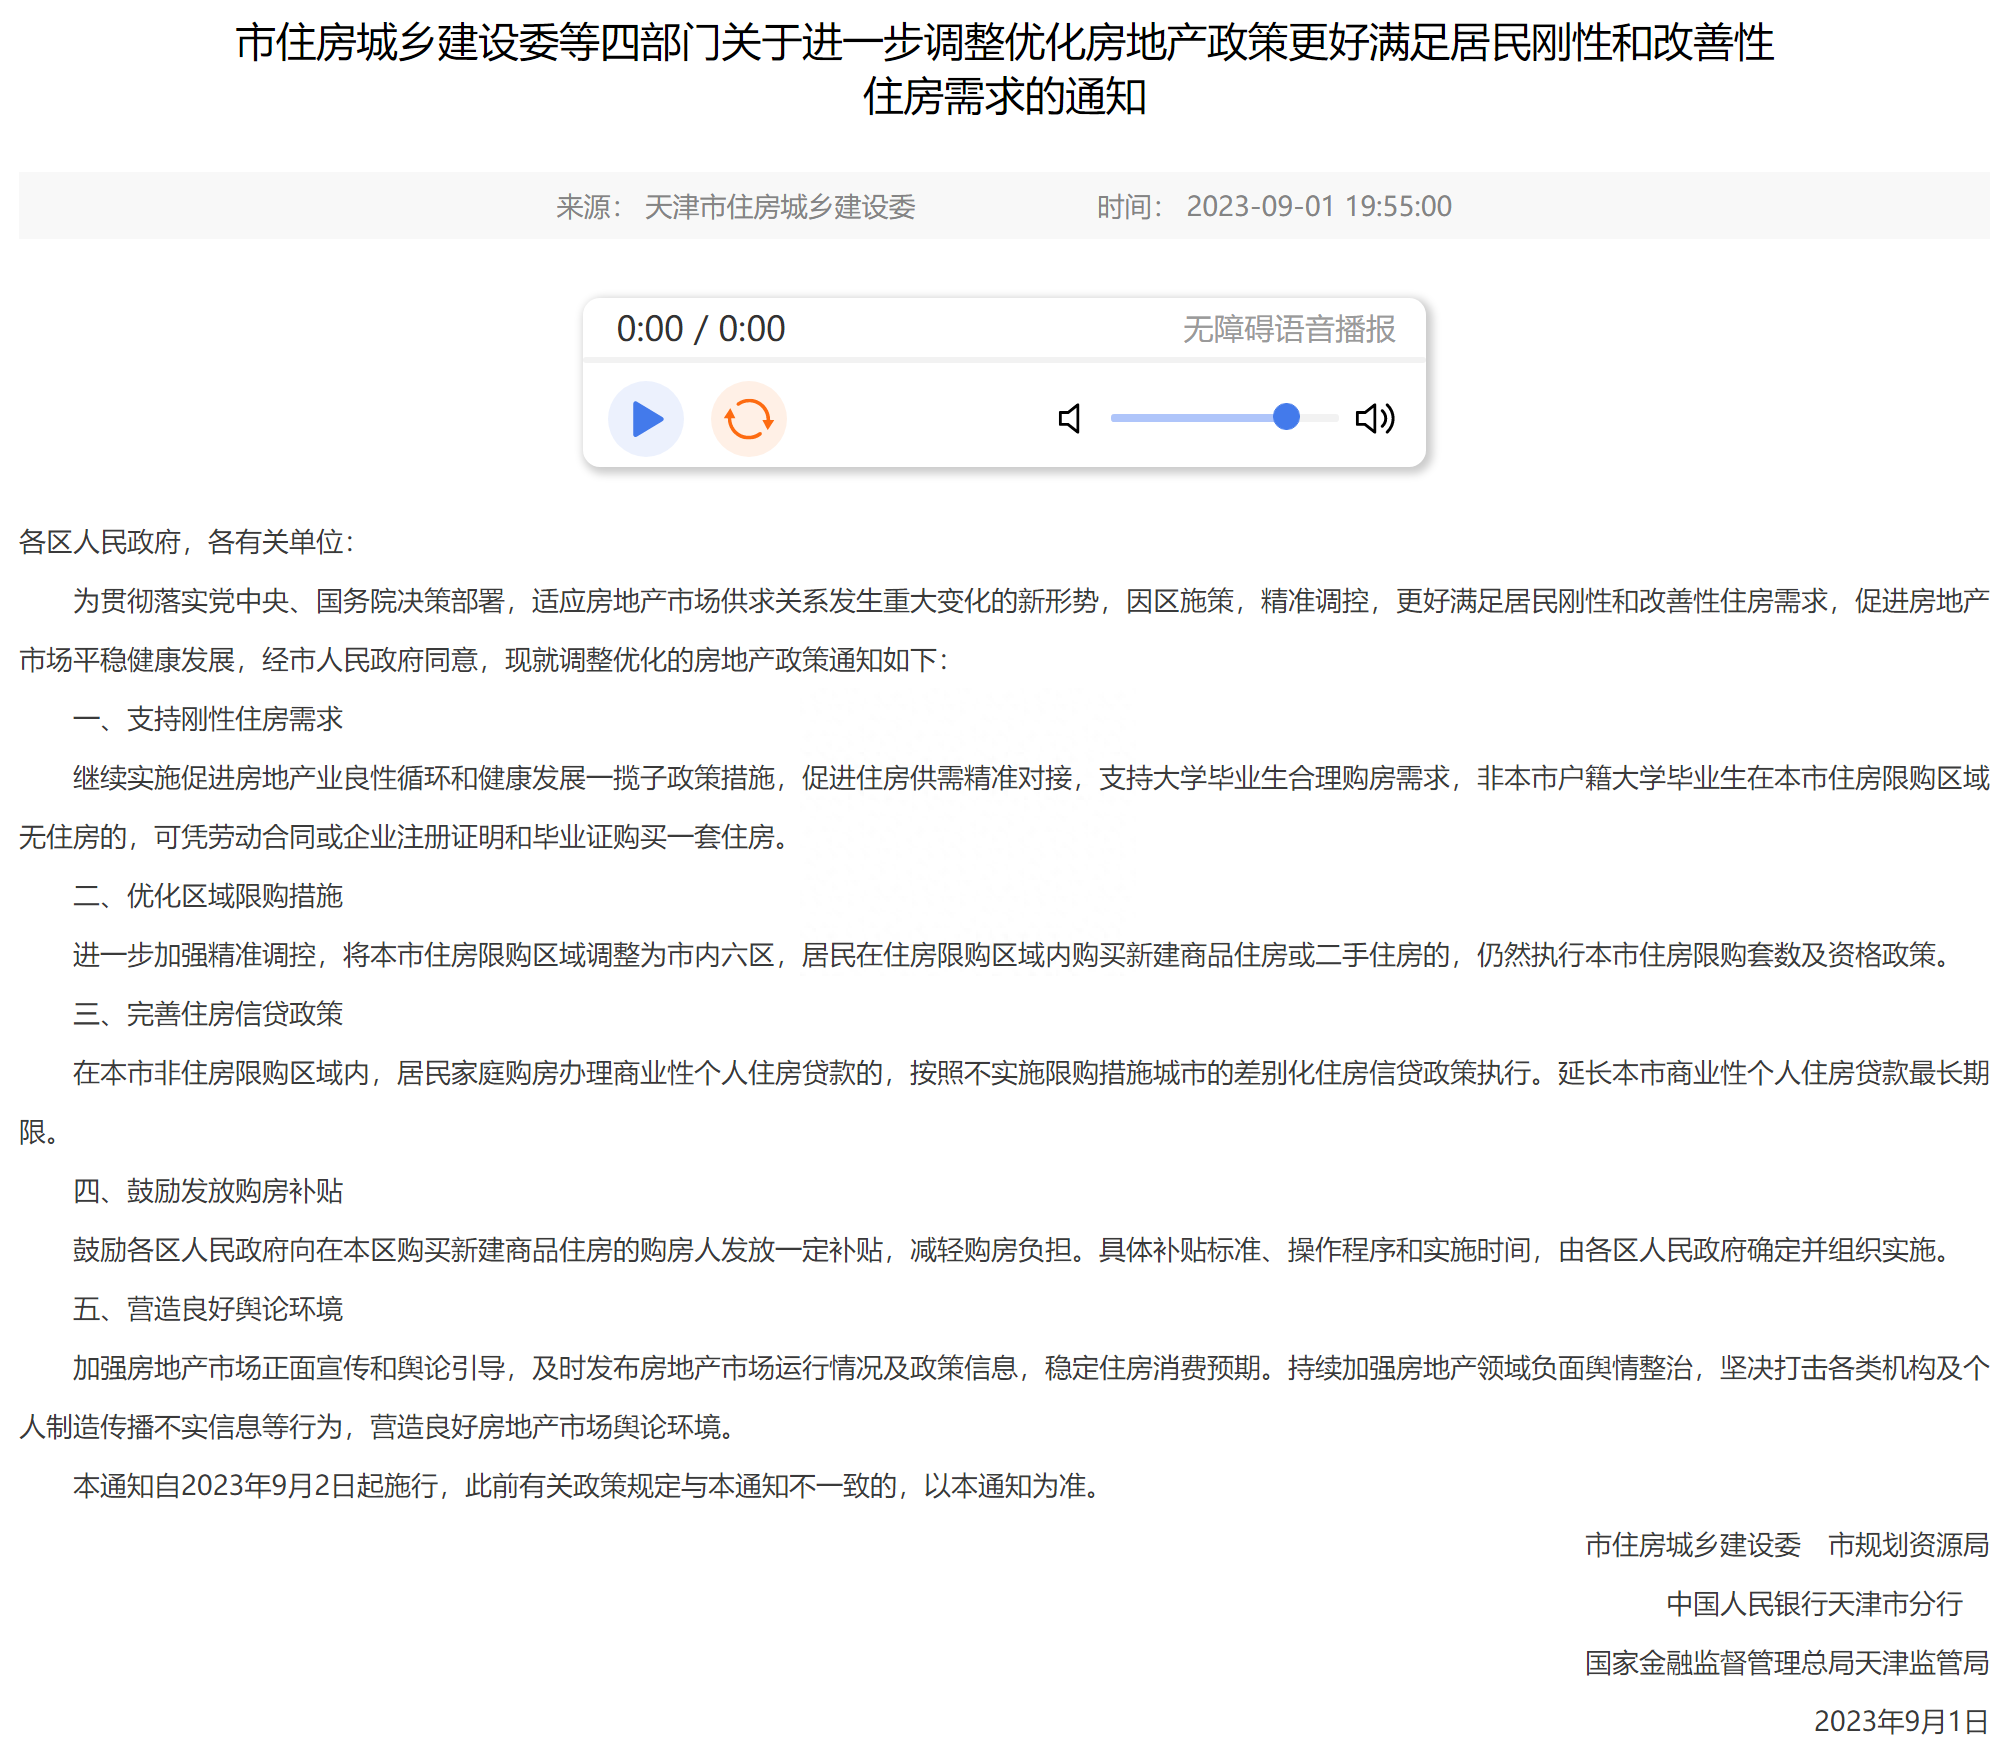
Task: Click the 无障碍语音播报 label
Action: coord(1289,329)
